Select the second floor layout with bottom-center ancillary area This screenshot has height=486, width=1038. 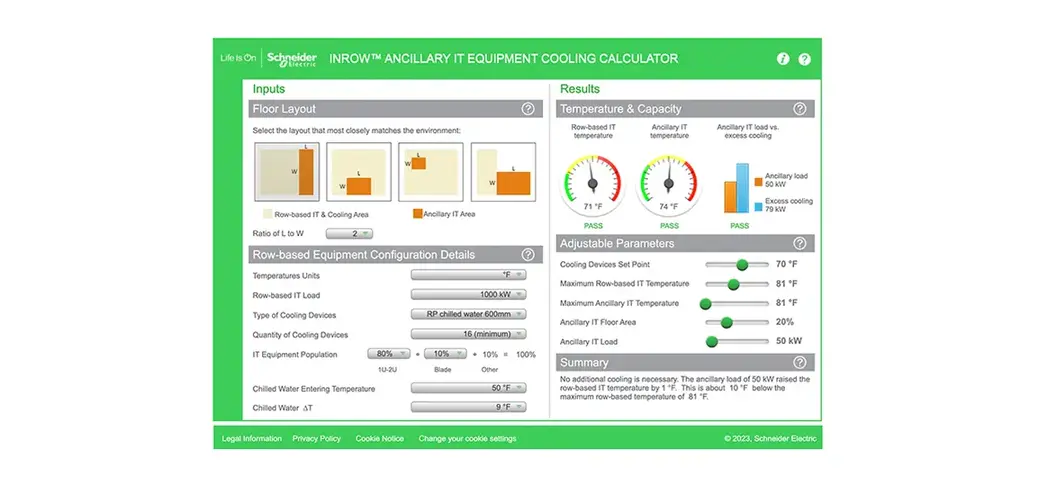coord(359,172)
